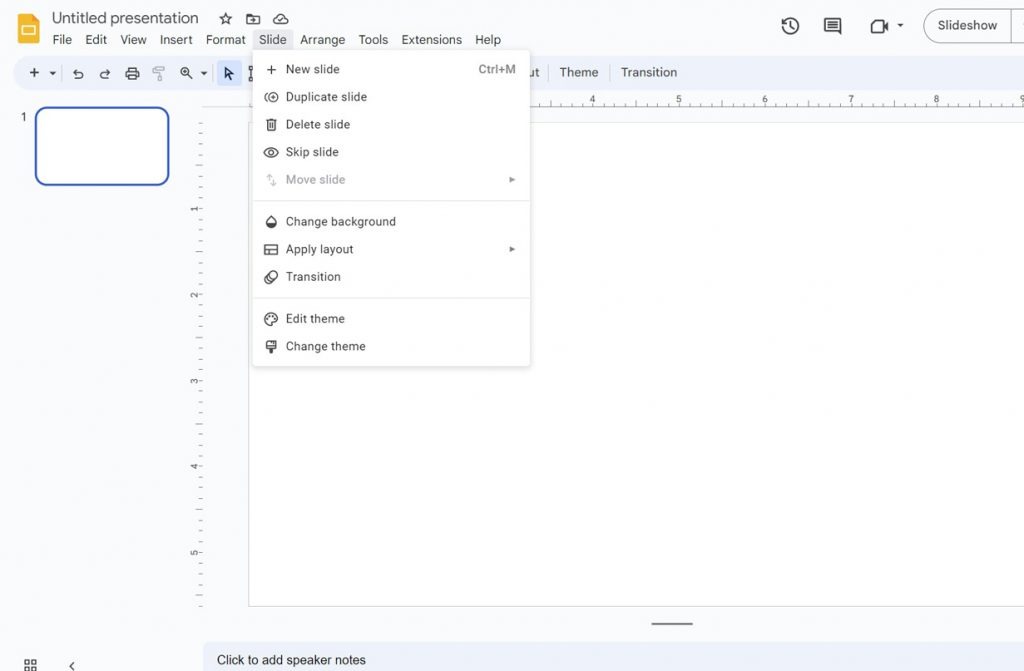Undo the last action
1024x671 pixels.
78,72
